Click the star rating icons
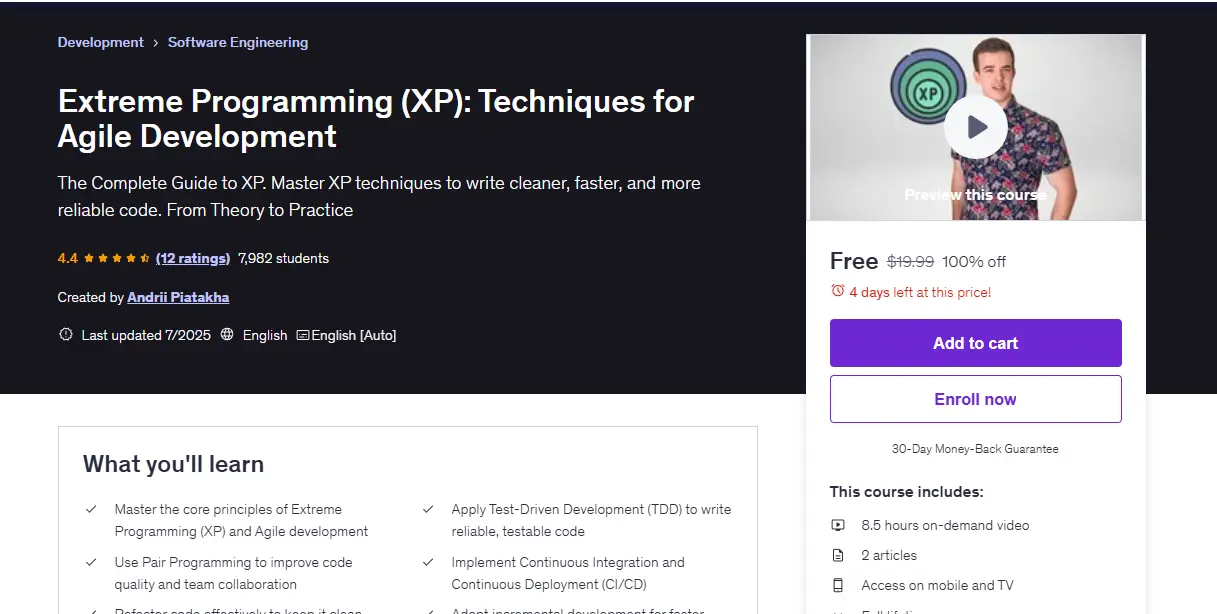This screenshot has width=1217, height=614. (x=117, y=258)
